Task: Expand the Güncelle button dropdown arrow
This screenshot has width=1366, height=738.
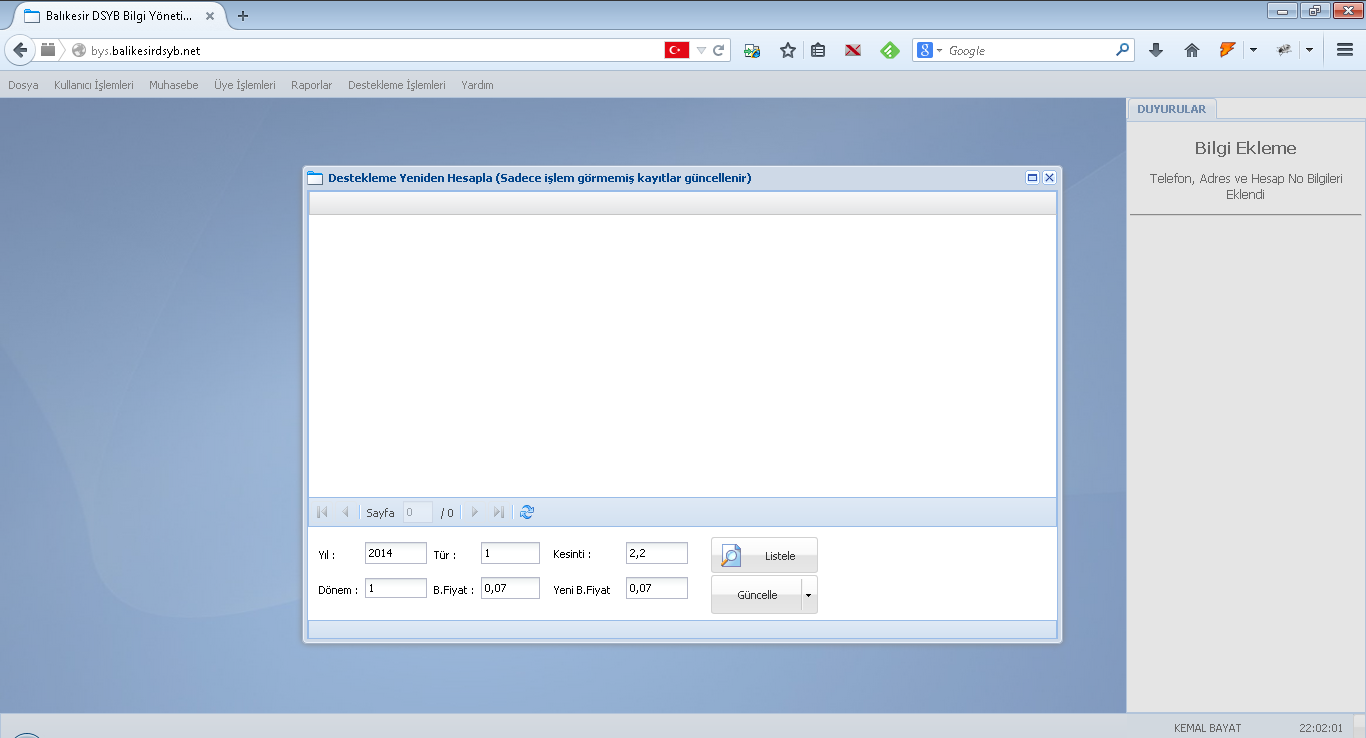Action: click(809, 595)
